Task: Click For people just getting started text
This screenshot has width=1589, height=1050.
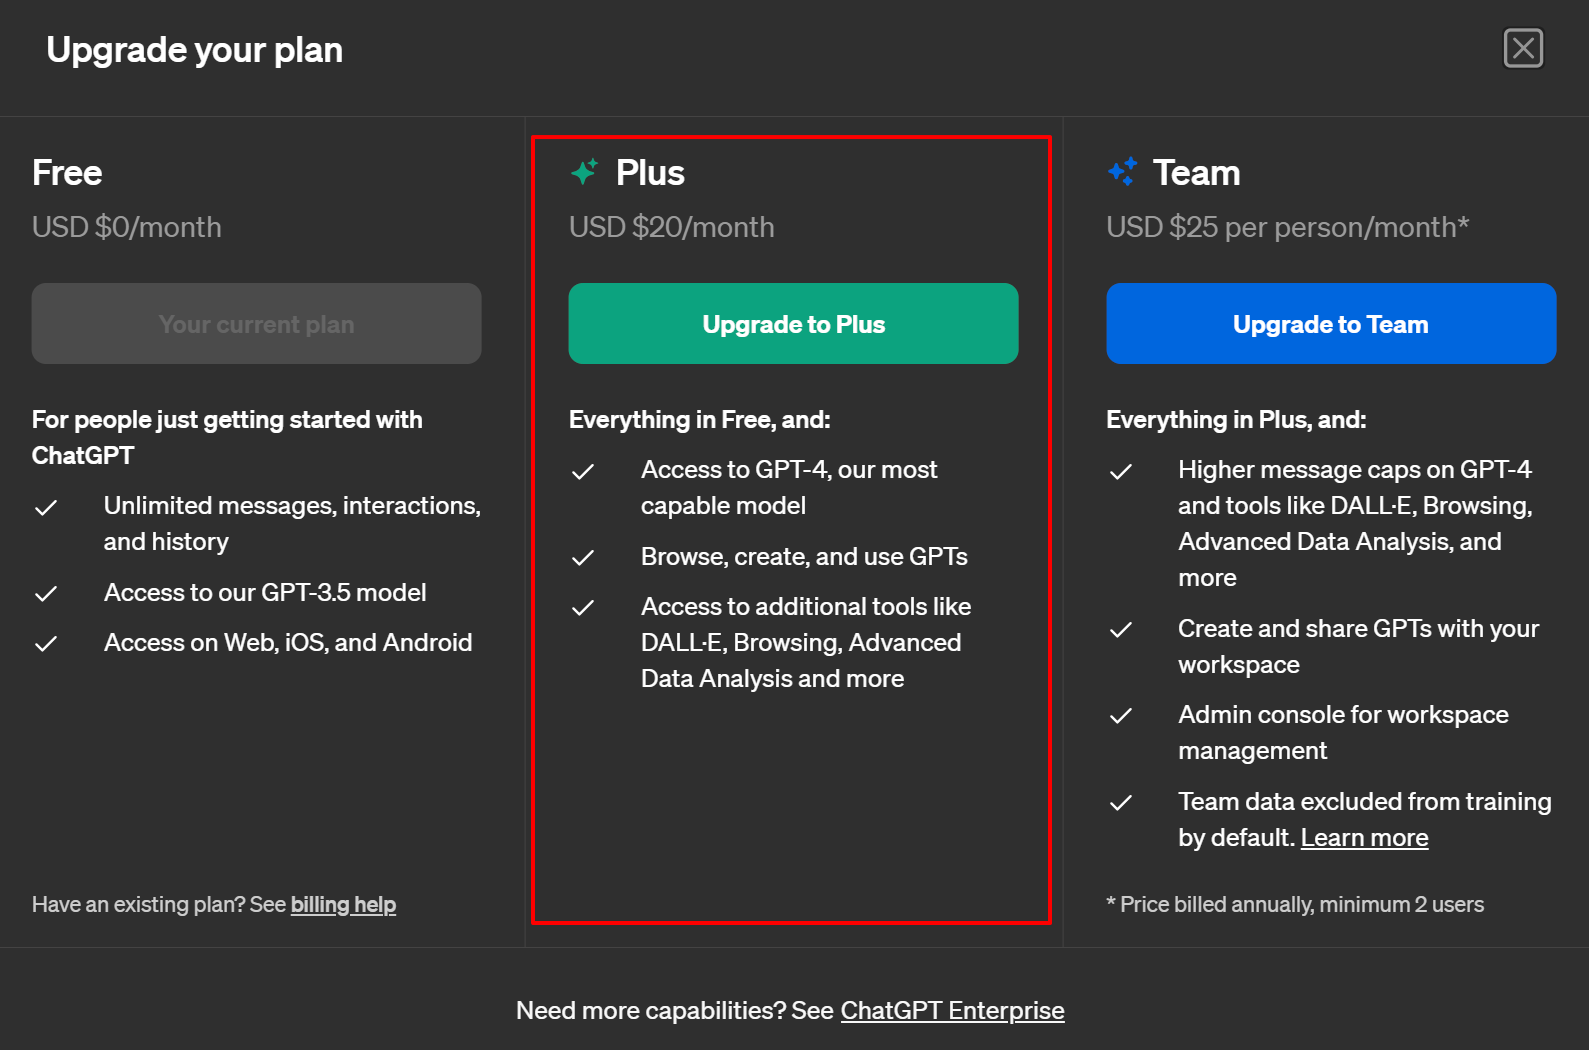Action: tap(227, 437)
